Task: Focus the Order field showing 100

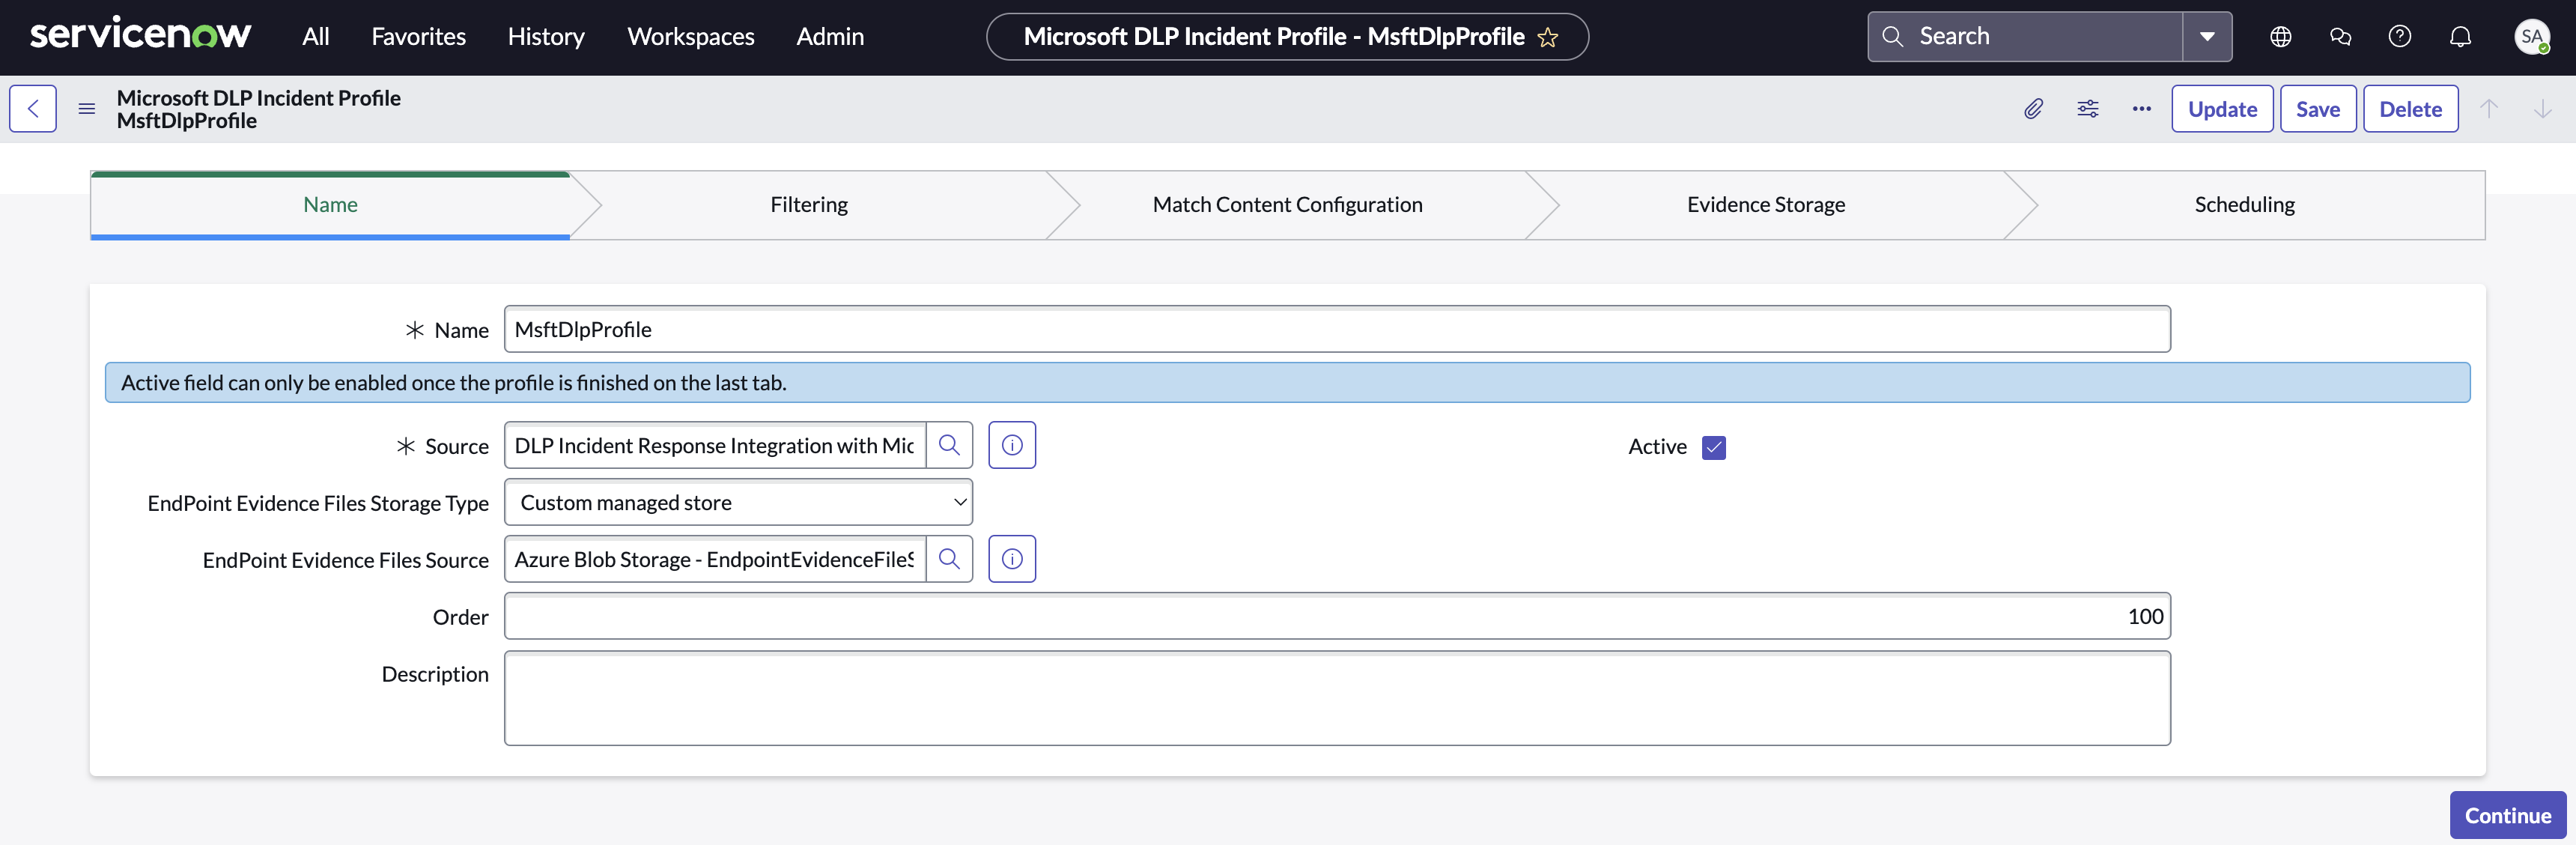Action: [1337, 616]
